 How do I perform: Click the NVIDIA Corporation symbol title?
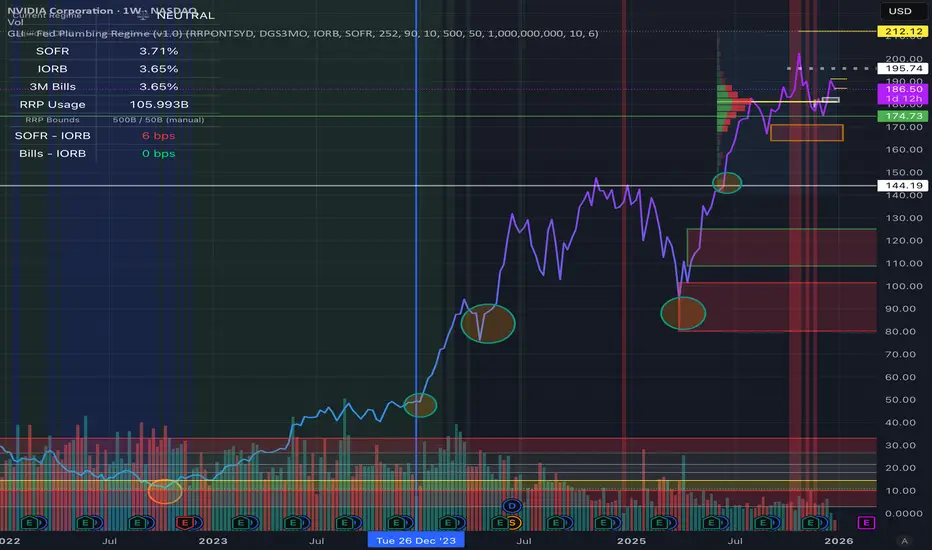102,11
